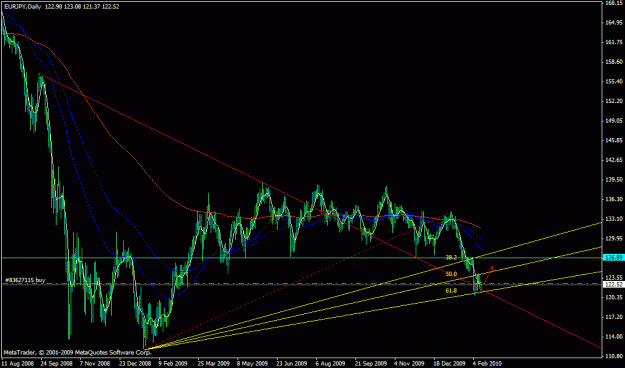Click the 120.35 price axis label

coord(614,297)
